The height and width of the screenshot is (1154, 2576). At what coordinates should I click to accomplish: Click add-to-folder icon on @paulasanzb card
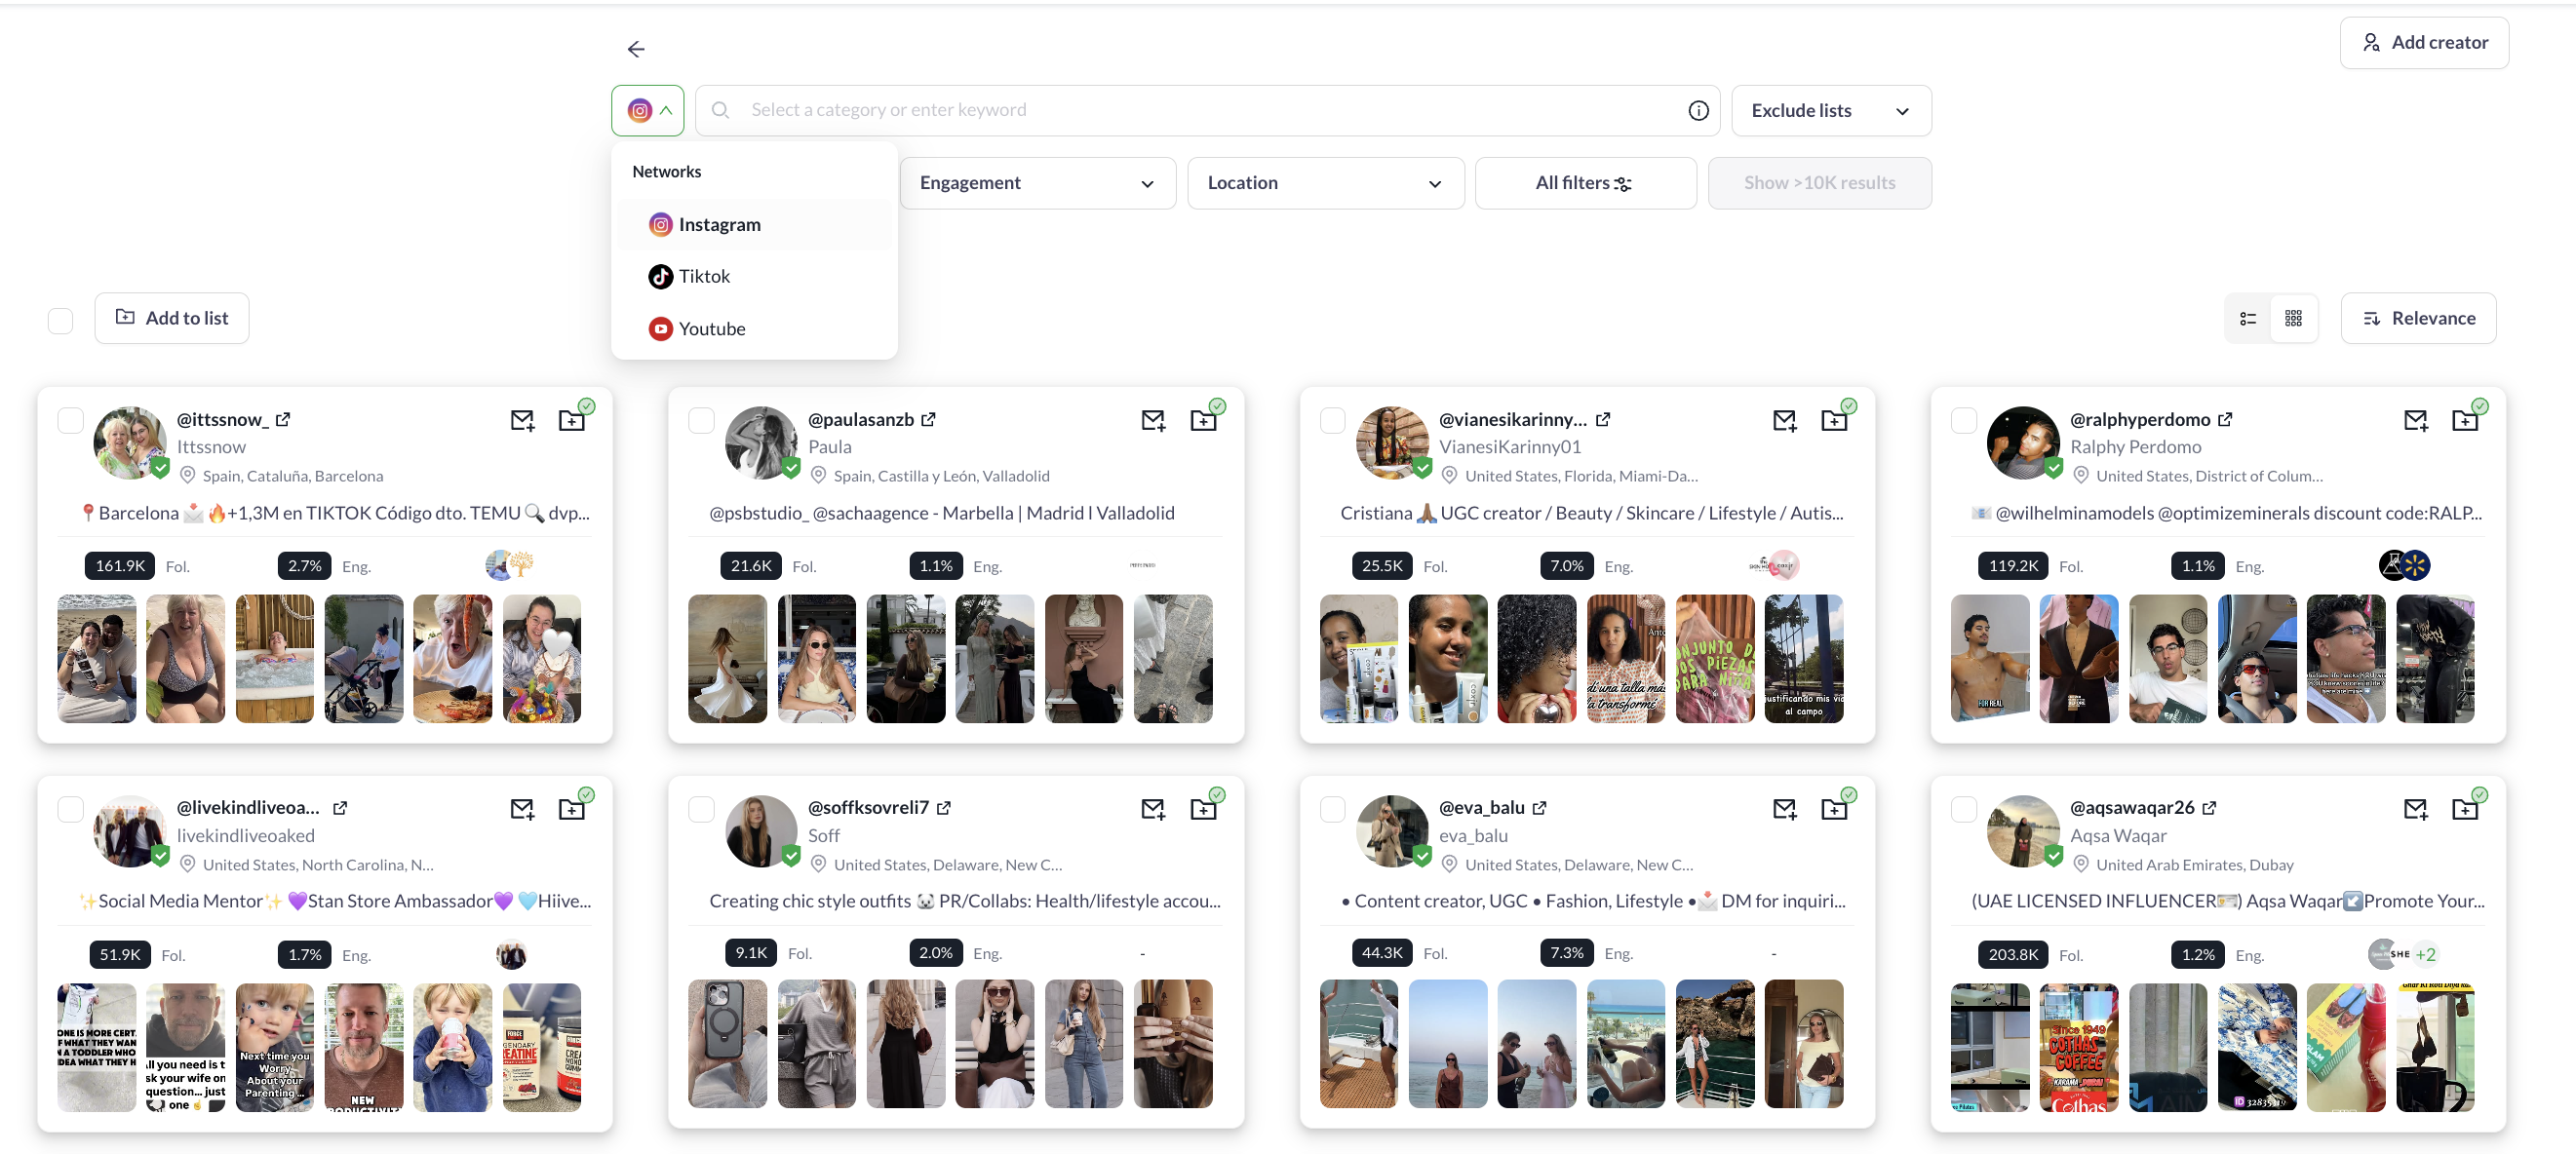pos(1203,420)
